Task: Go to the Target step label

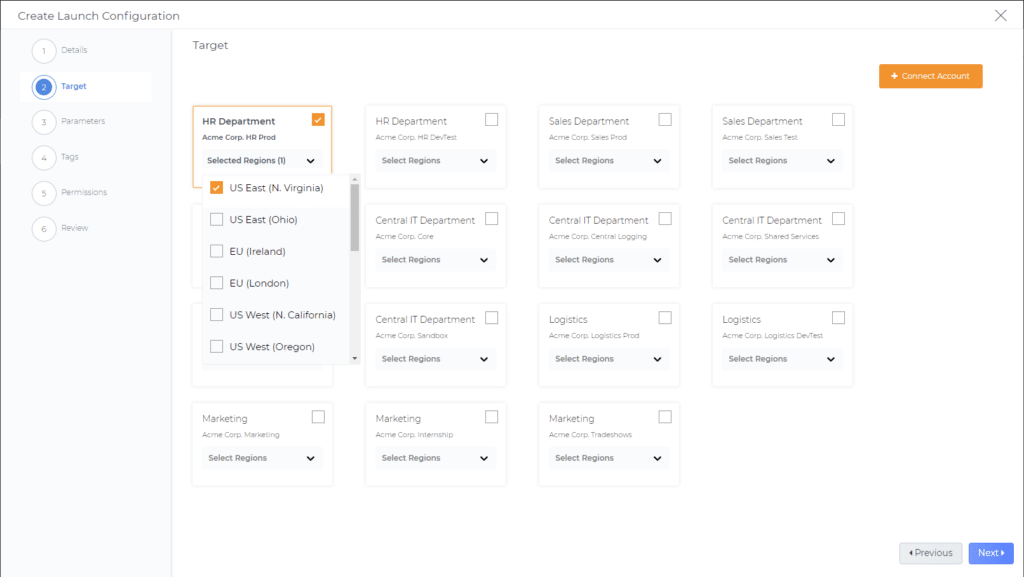Action: tap(74, 87)
